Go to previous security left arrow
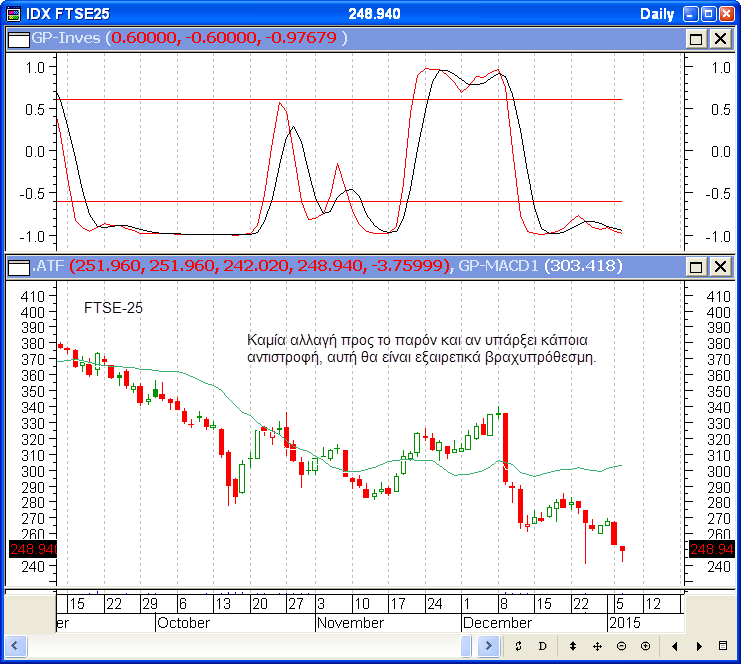741x664 pixels. click(675, 646)
